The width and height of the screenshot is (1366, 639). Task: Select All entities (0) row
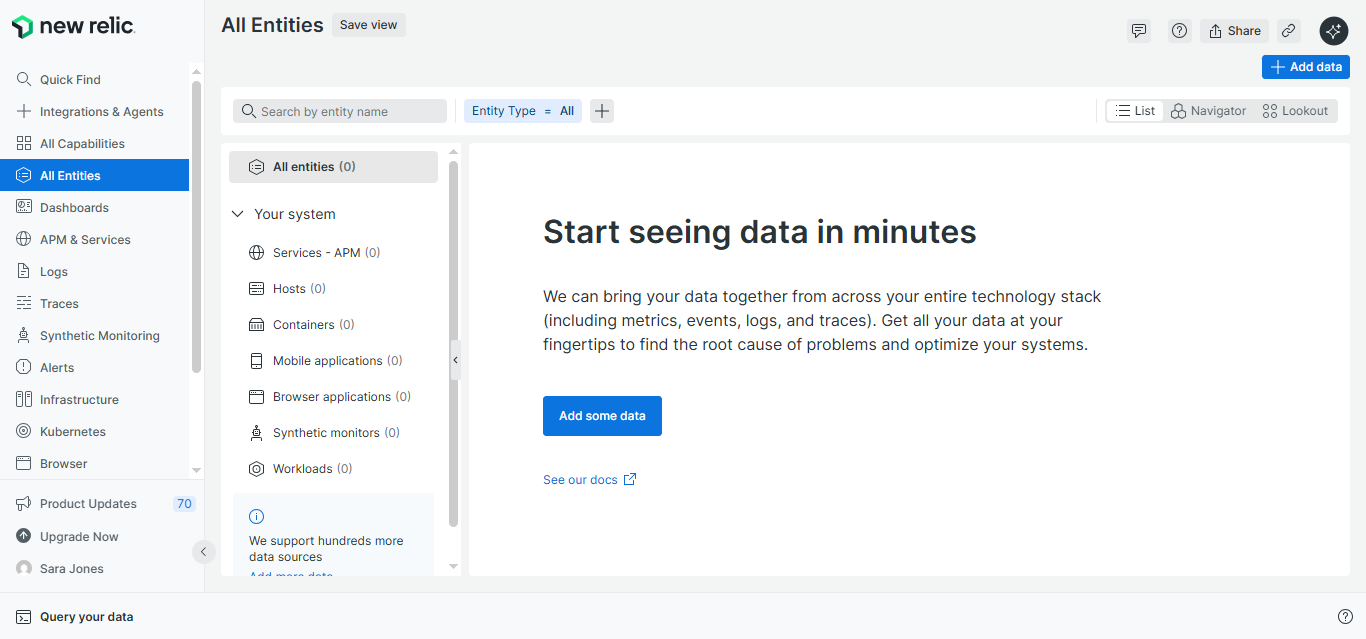[x=333, y=167]
